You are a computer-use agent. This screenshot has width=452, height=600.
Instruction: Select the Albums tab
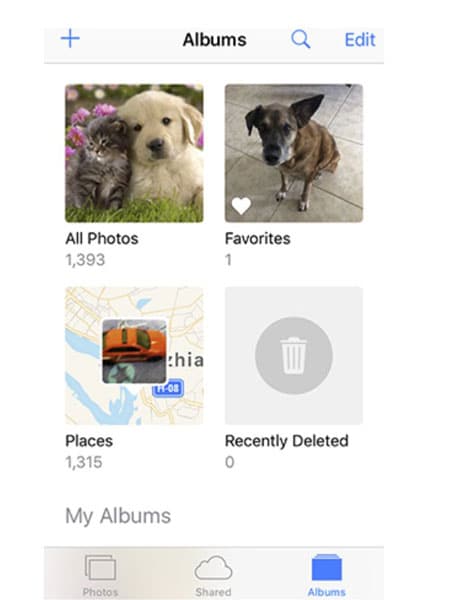[326, 575]
